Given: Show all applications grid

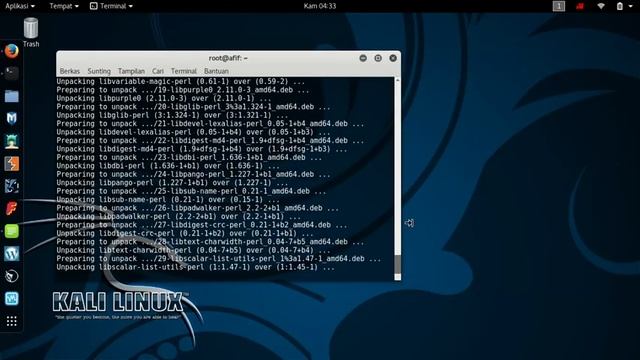Looking at the screenshot, I should pos(11,321).
